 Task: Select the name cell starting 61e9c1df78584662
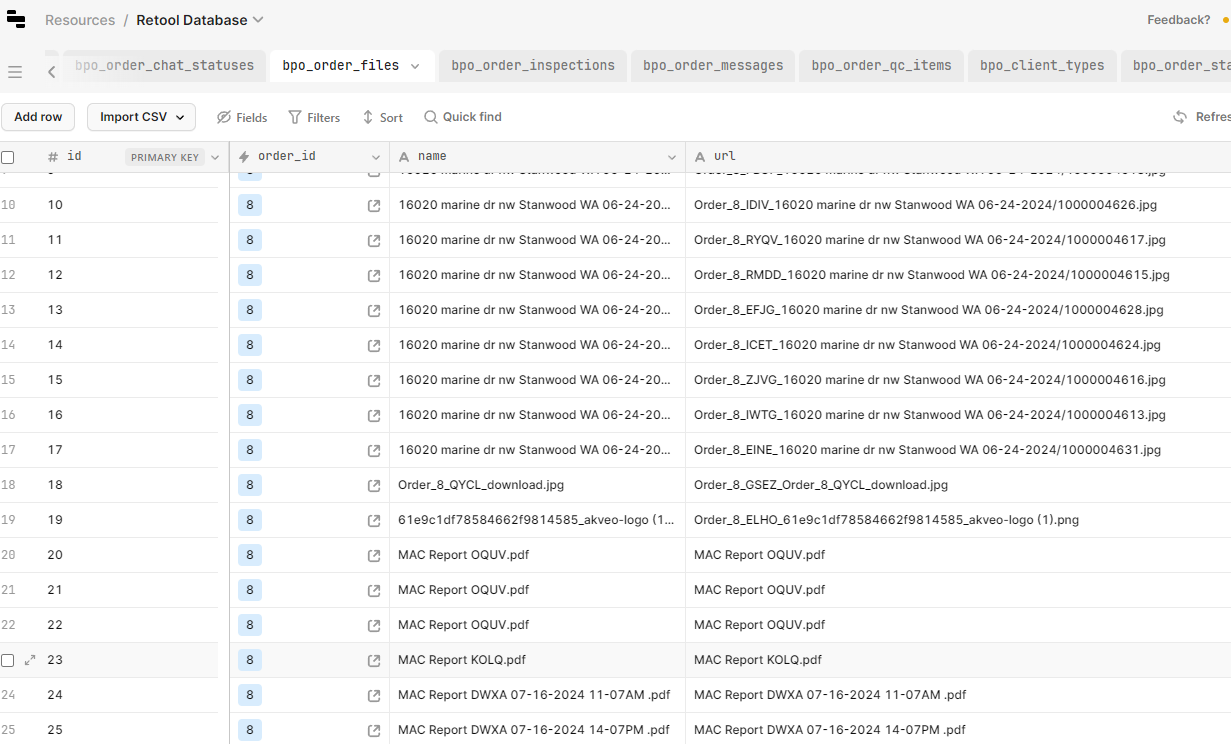click(537, 520)
